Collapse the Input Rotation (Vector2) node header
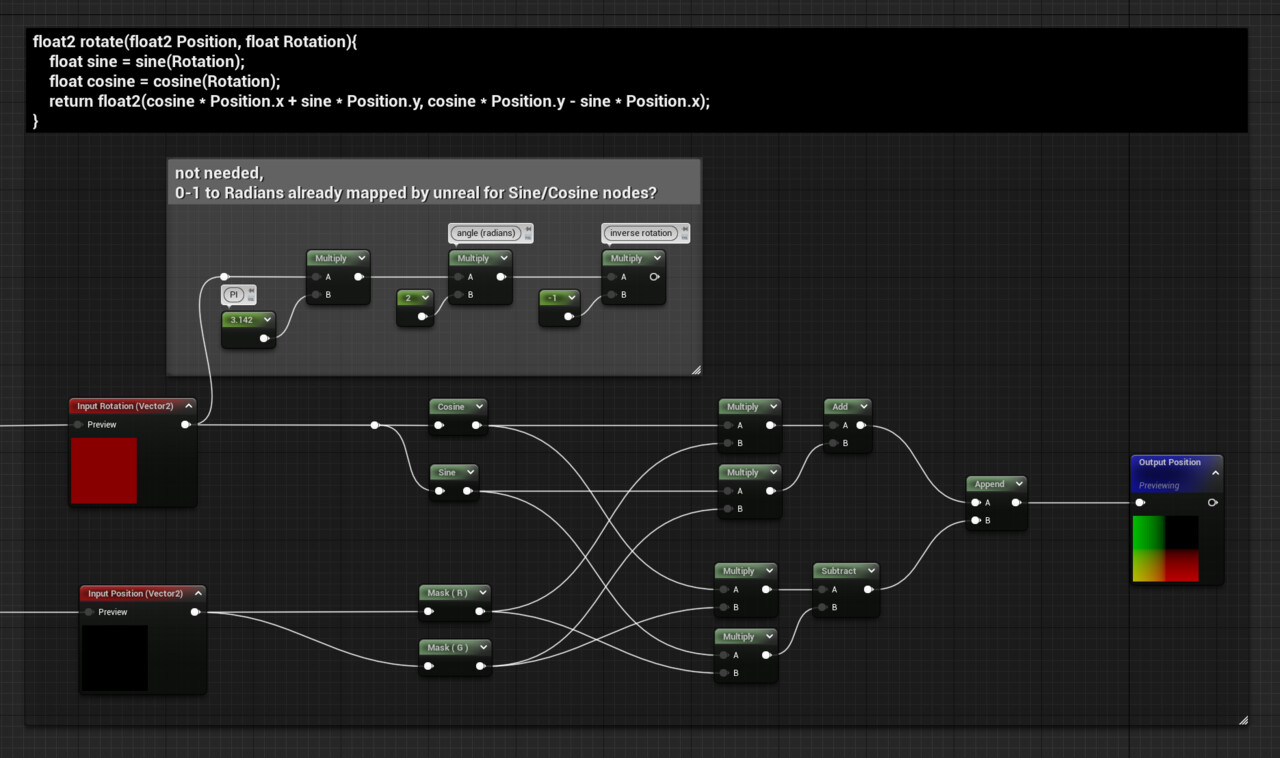Viewport: 1280px width, 758px height. tap(189, 405)
